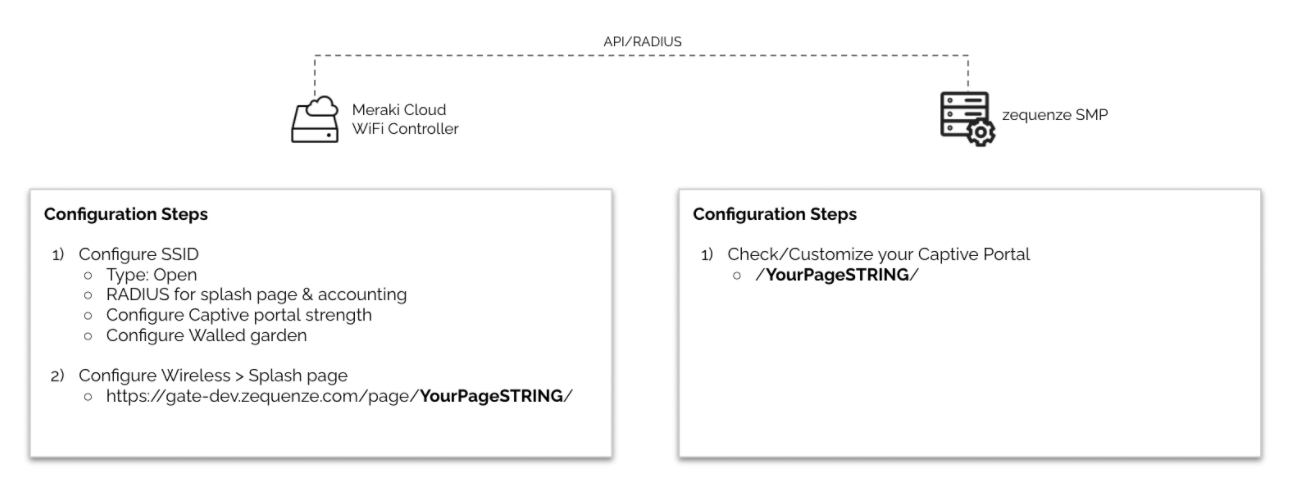Screen dimensions: 1304x498
Task: Click the dashed line under API/RADIUS
Action: 500,55
